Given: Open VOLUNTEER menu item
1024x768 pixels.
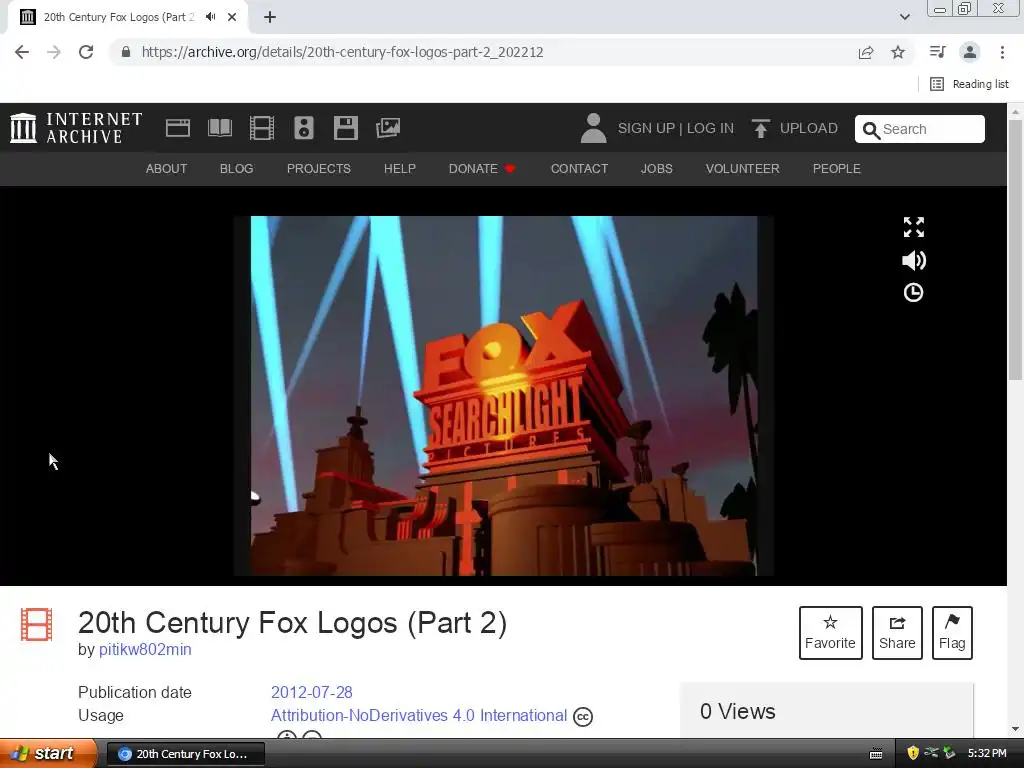Looking at the screenshot, I should click(x=743, y=168).
